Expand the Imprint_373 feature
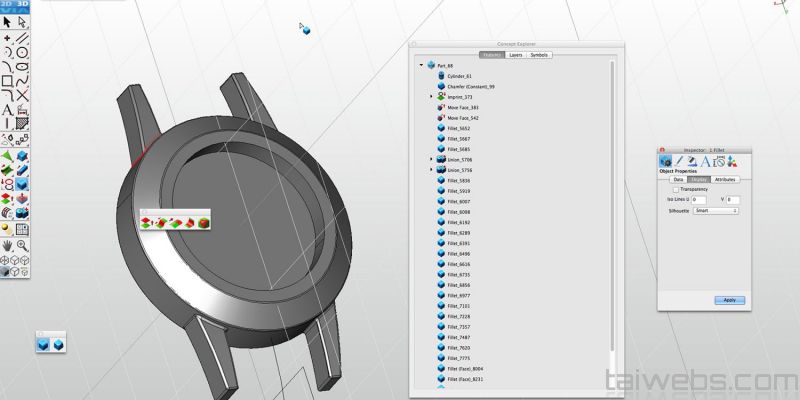 (x=431, y=96)
